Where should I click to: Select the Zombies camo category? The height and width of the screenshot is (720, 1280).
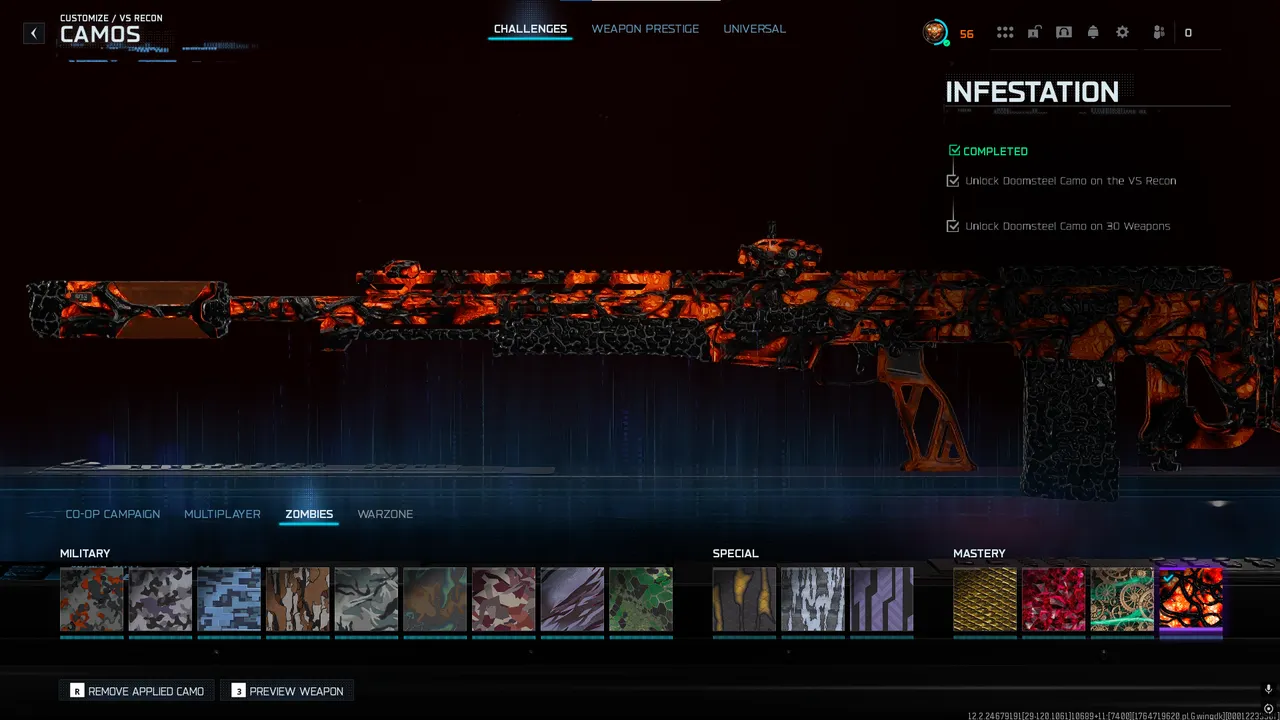coord(309,514)
